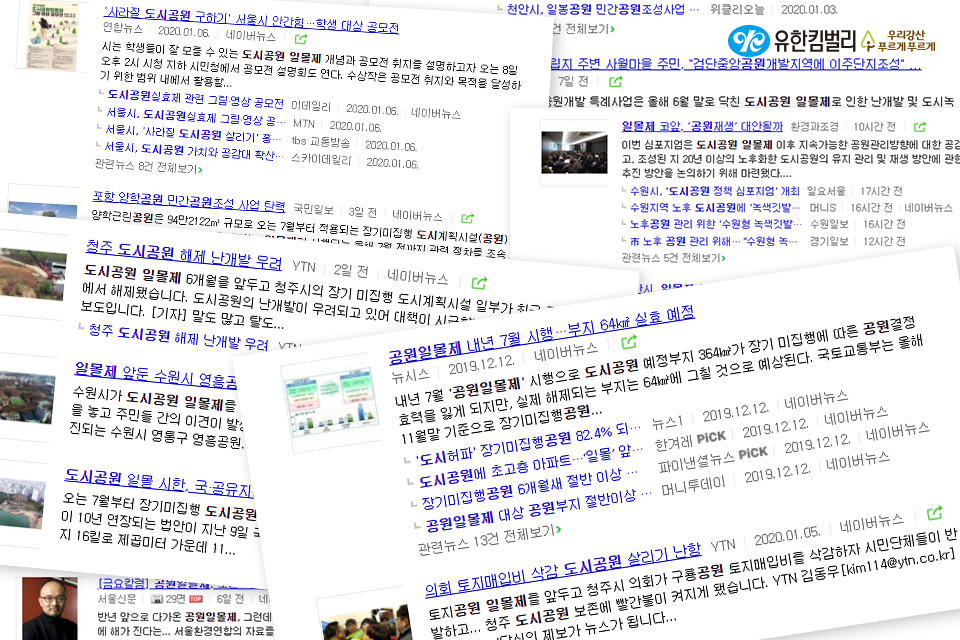Open headline 일몰제 코앞, '공원재생' 대안될까
The height and width of the screenshot is (640, 960).
pos(702,126)
